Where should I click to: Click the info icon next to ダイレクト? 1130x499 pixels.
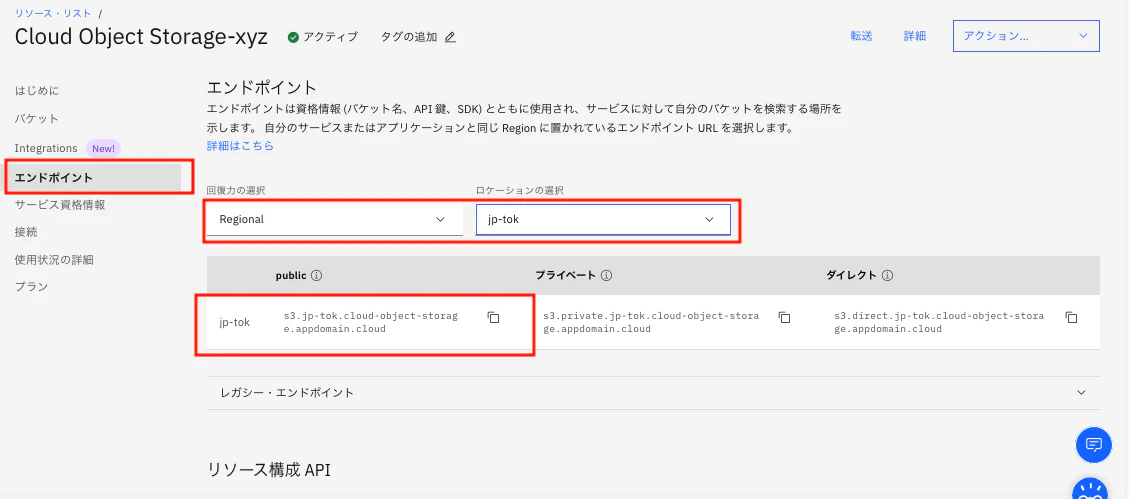pyautogui.click(x=888, y=275)
